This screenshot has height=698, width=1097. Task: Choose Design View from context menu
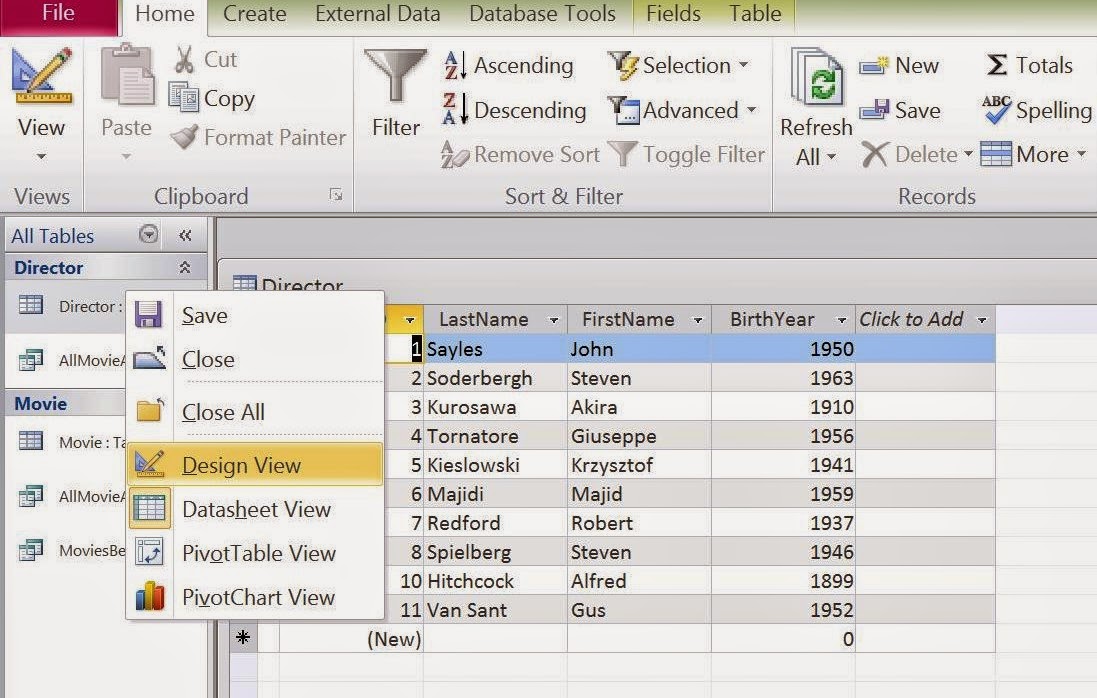pos(240,465)
